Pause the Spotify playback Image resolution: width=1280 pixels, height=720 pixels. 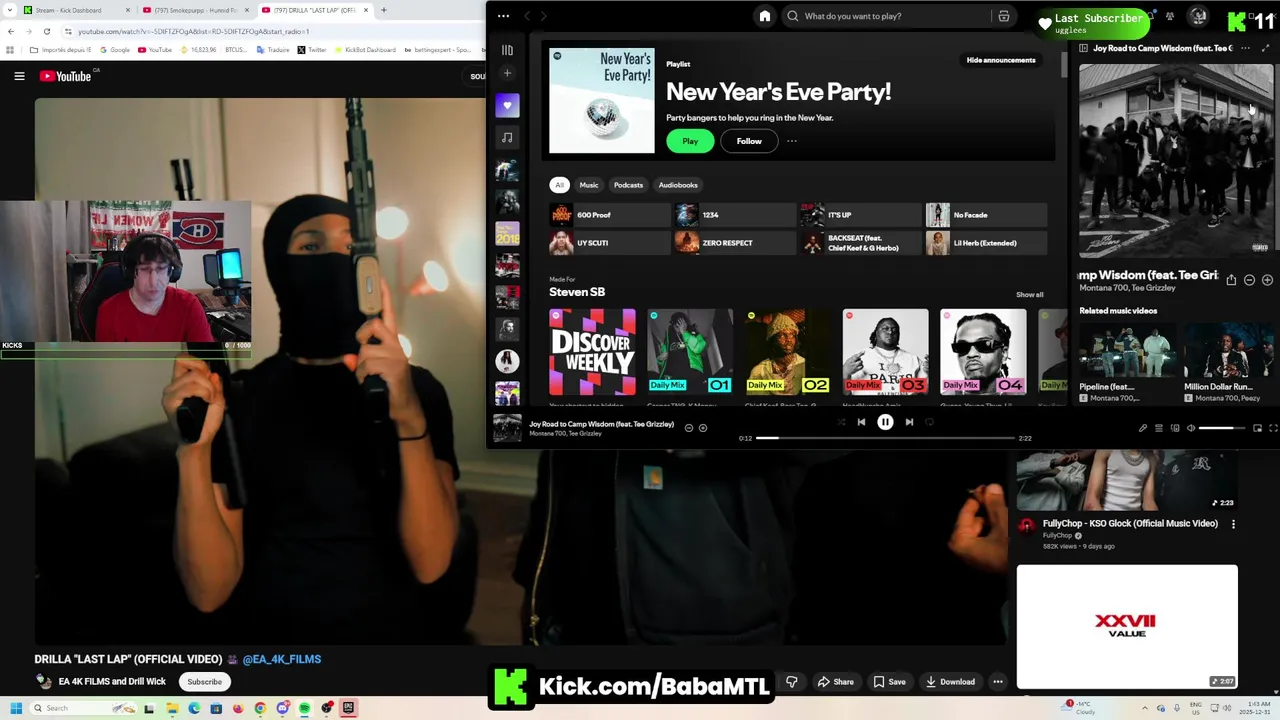coord(885,422)
